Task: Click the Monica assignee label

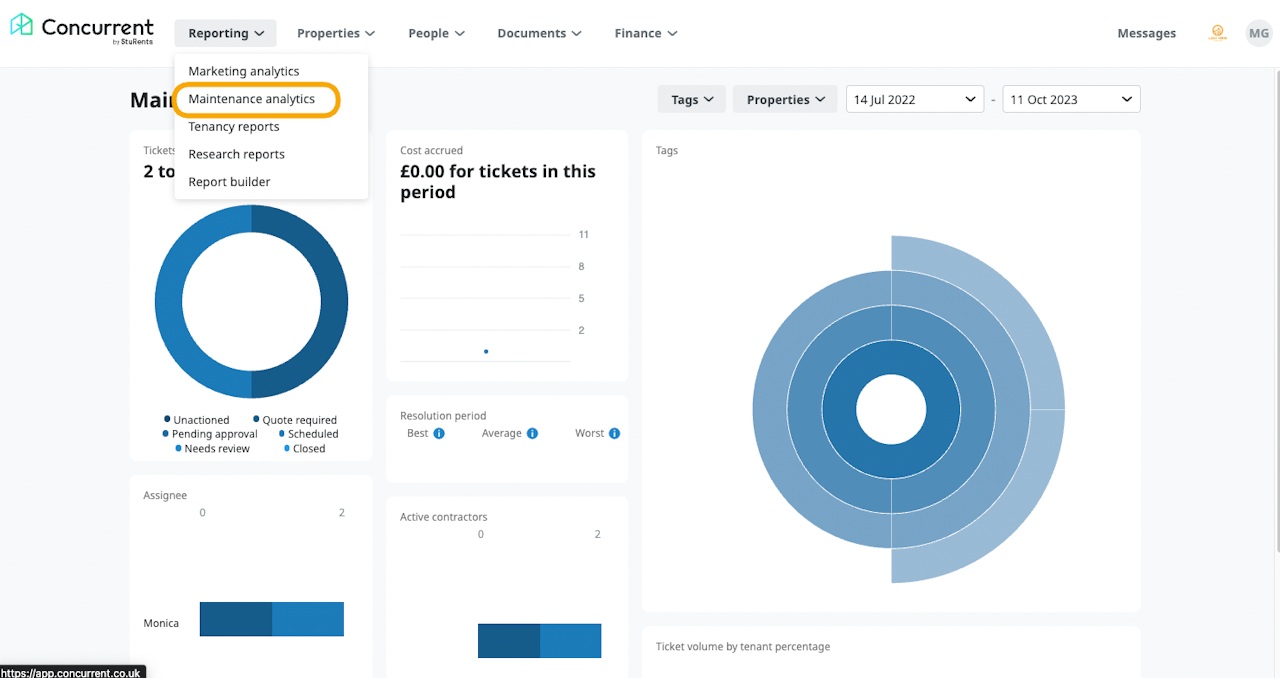Action: [161, 623]
